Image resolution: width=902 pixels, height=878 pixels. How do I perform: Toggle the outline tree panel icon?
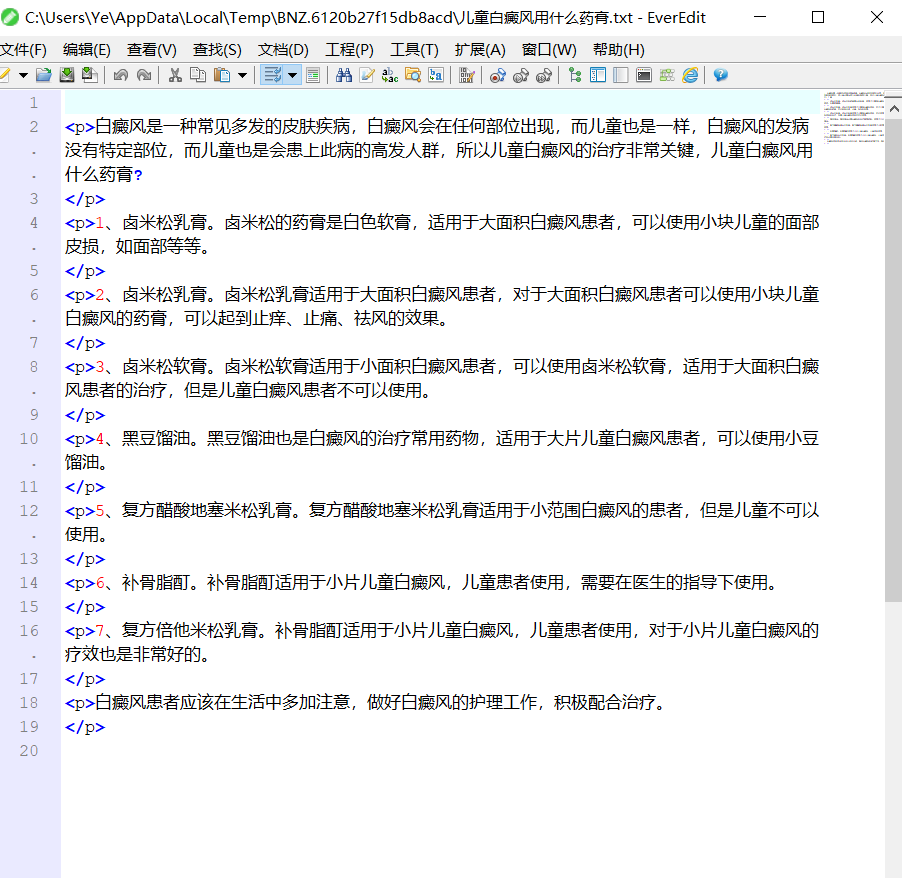tap(575, 75)
